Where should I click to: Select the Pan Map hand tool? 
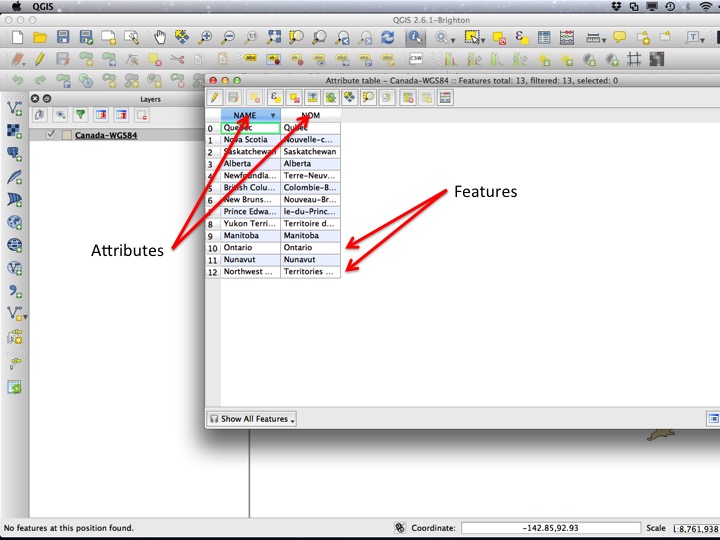tap(159, 37)
